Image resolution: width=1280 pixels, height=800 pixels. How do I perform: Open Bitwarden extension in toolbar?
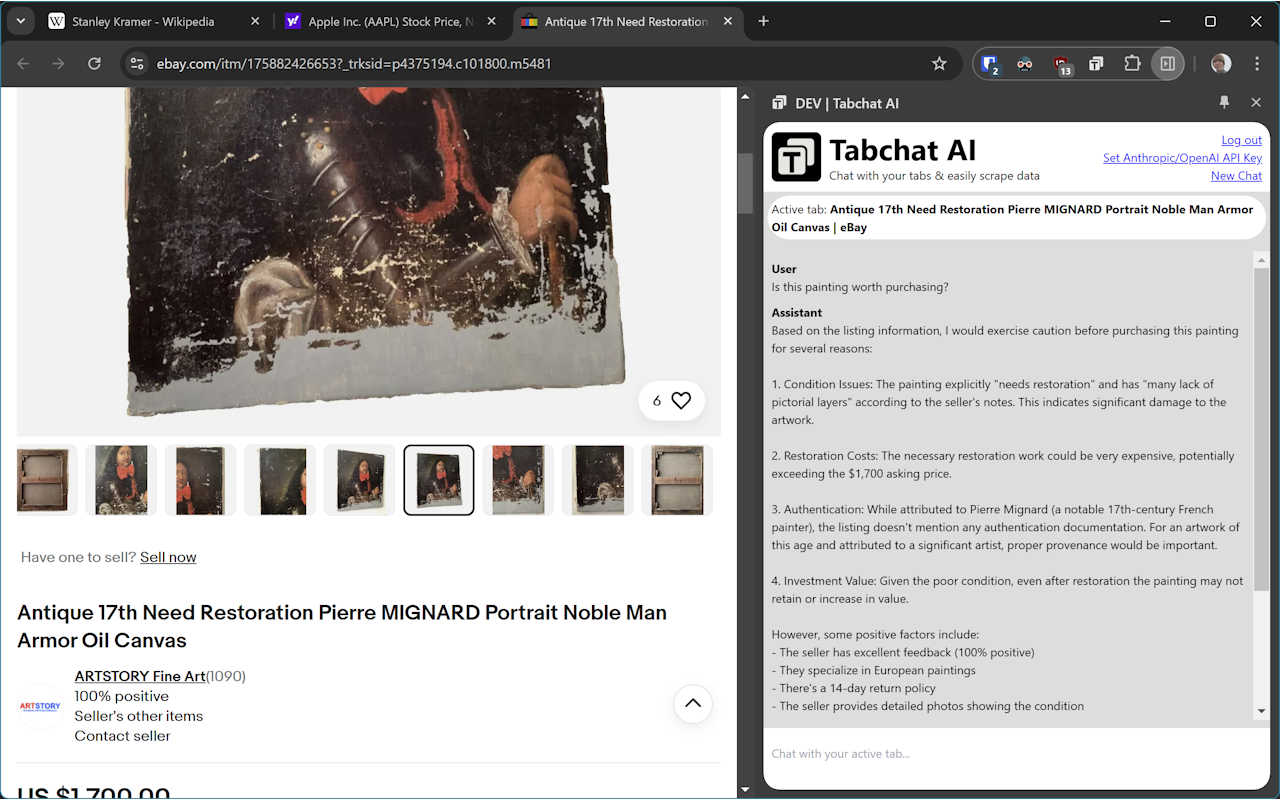(x=990, y=64)
